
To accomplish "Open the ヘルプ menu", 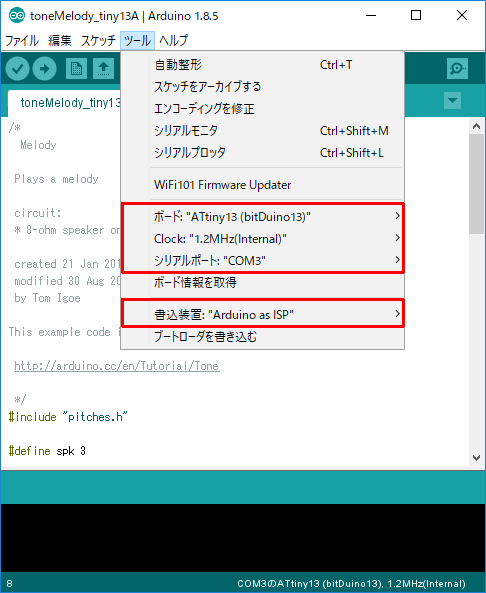I will click(x=173, y=40).
